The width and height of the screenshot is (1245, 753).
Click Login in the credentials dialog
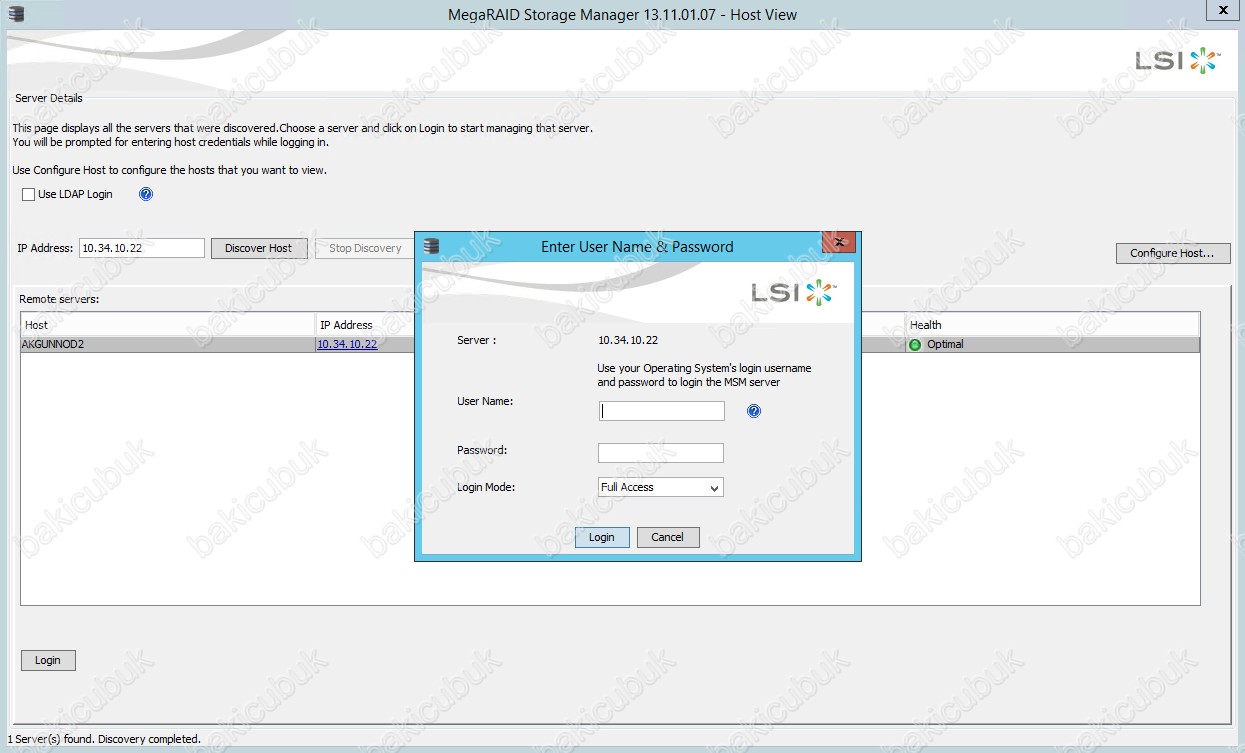(x=602, y=537)
